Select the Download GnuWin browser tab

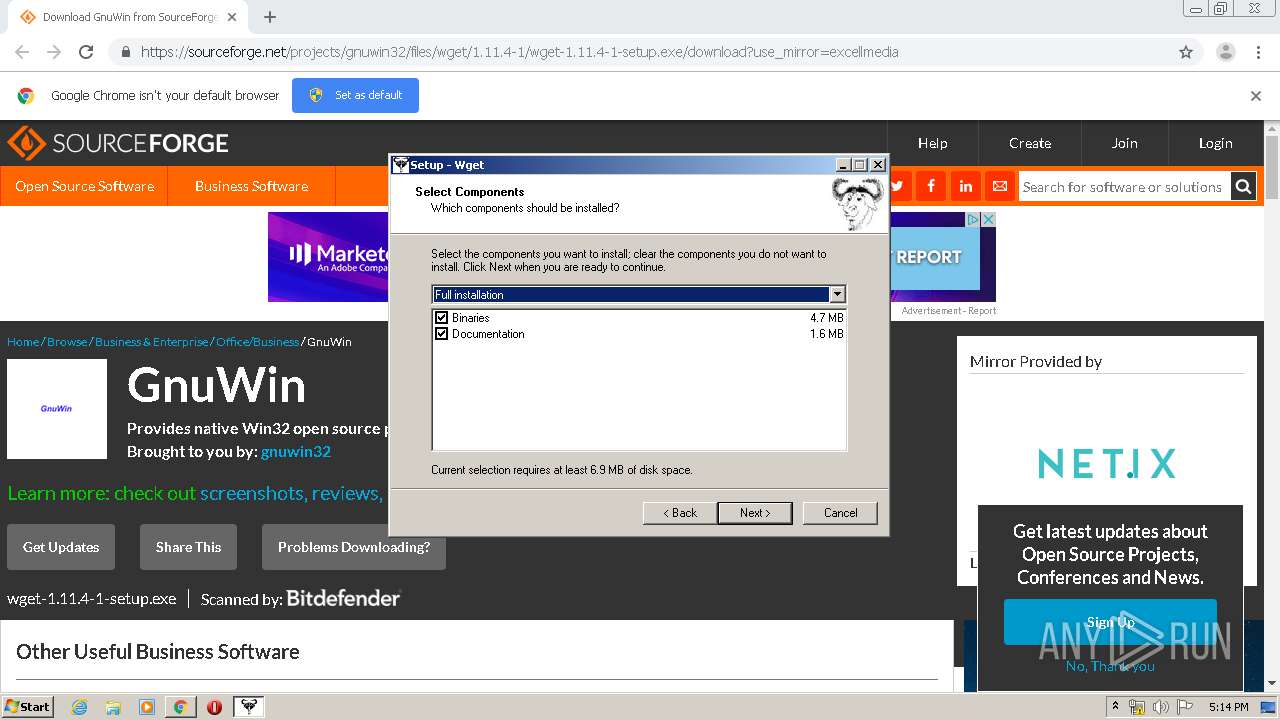(128, 17)
